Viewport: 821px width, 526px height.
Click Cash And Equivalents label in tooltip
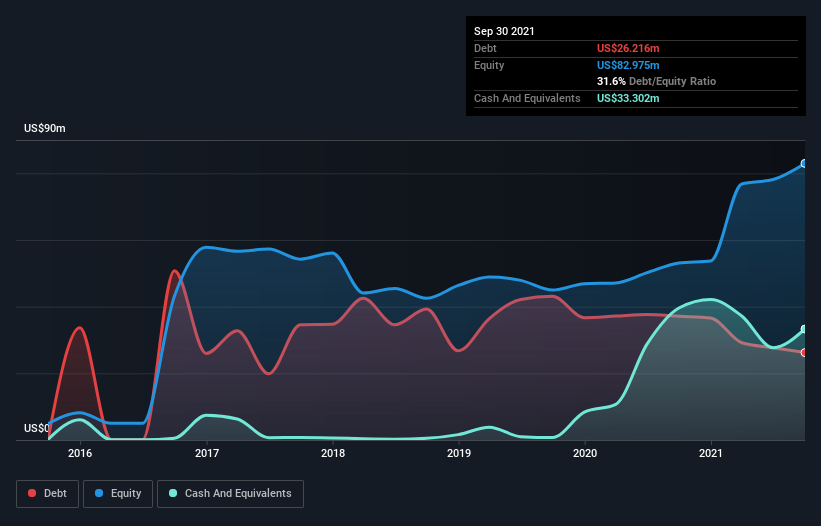pyautogui.click(x=527, y=98)
